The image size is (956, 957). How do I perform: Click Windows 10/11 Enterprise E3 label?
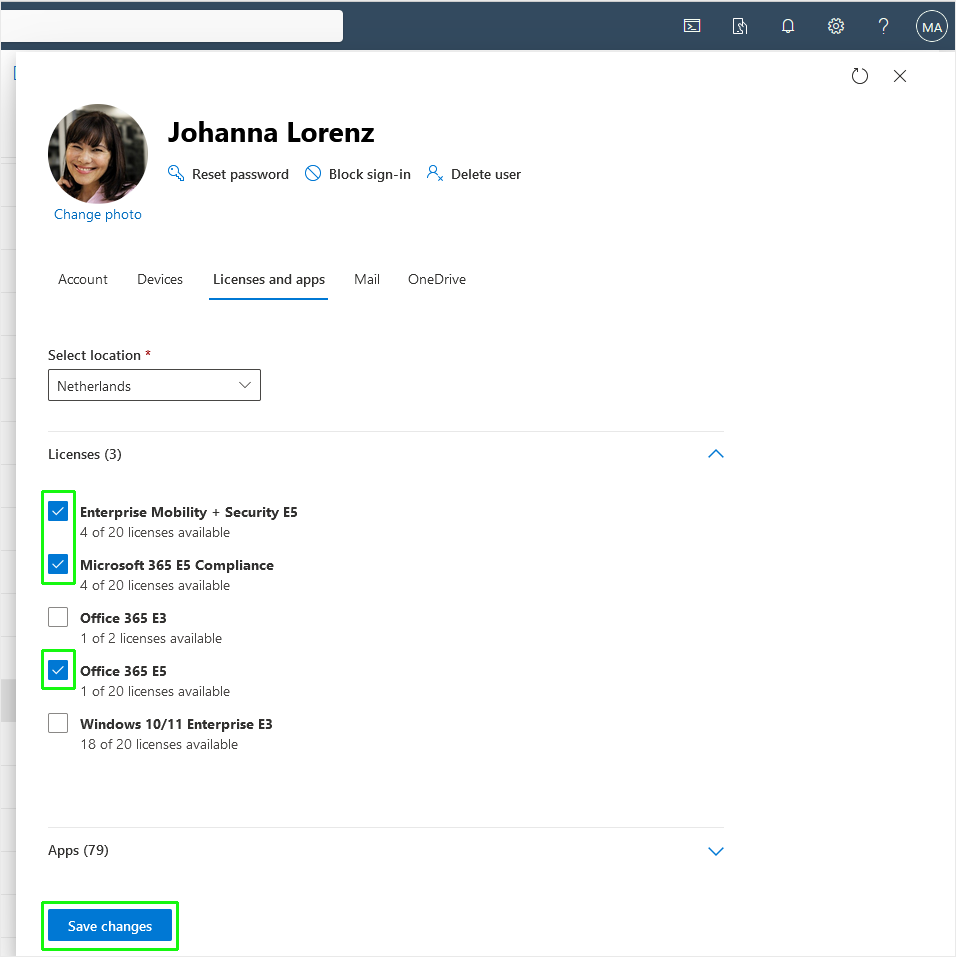tap(176, 724)
